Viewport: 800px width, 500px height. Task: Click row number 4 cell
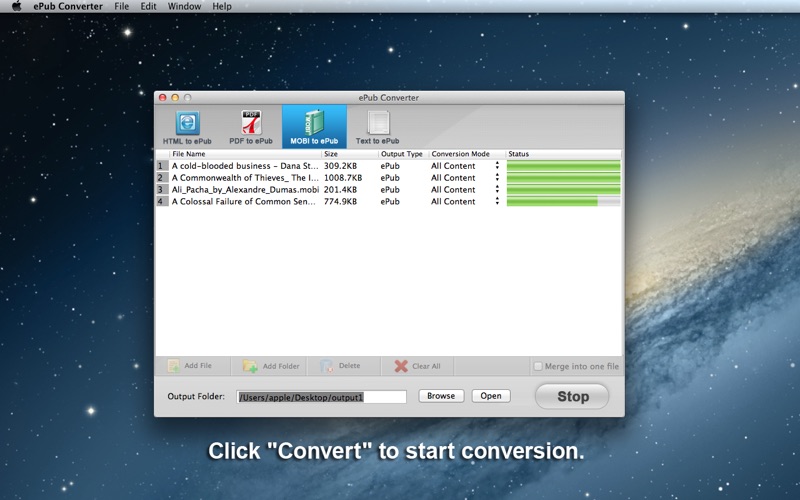(x=162, y=201)
